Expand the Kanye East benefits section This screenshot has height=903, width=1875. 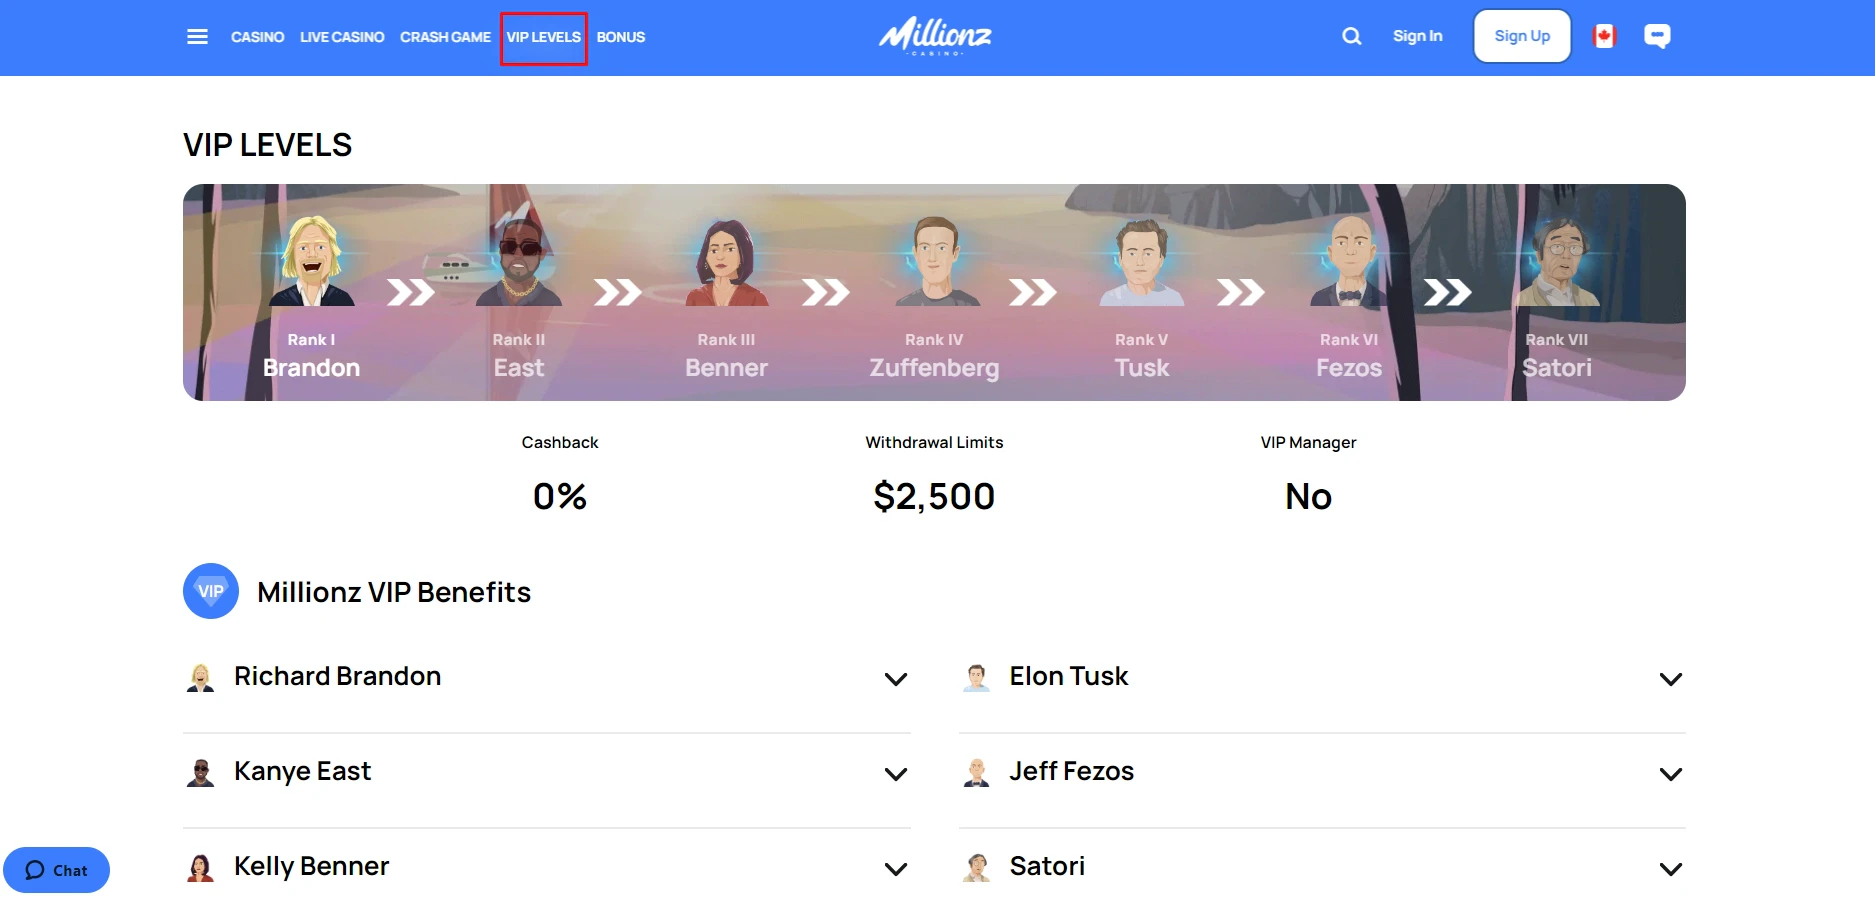click(x=896, y=774)
